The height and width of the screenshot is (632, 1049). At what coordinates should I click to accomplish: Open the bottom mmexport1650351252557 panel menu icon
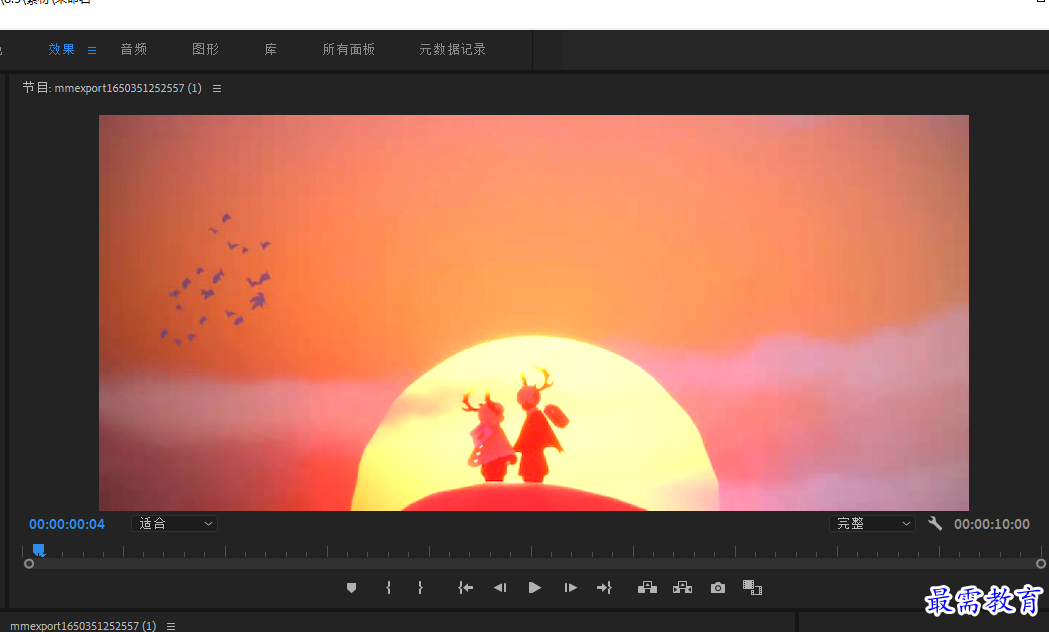(x=171, y=626)
